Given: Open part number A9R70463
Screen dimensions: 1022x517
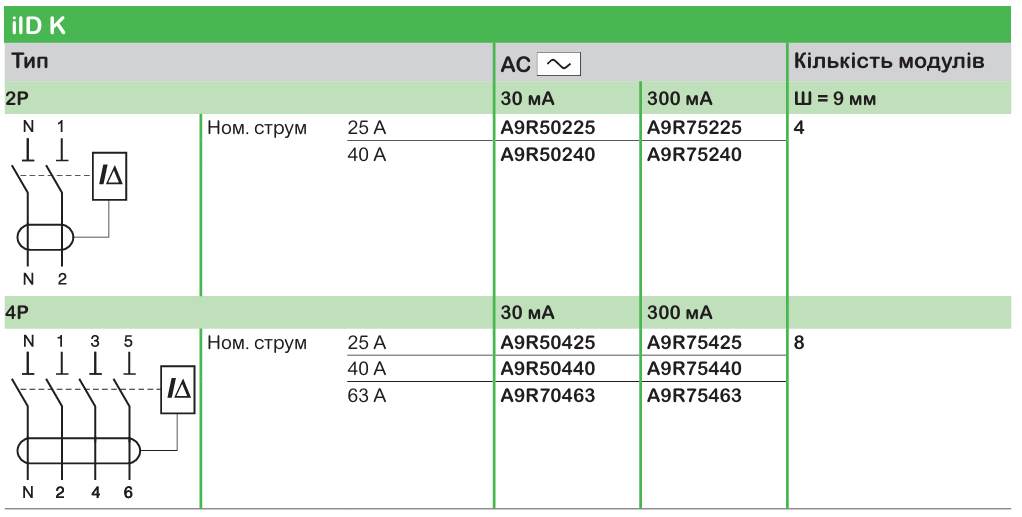Looking at the screenshot, I should pyautogui.click(x=548, y=396).
